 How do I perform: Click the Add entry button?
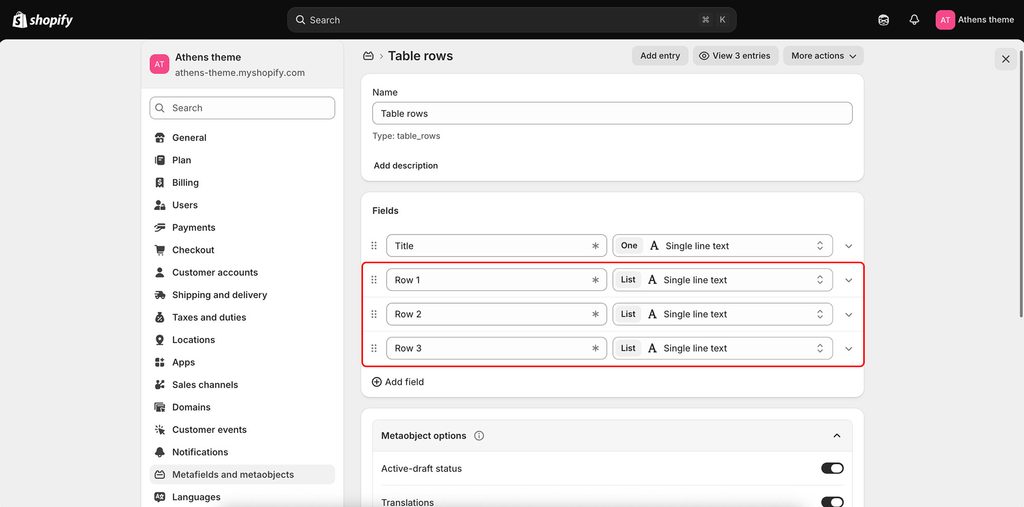click(660, 56)
